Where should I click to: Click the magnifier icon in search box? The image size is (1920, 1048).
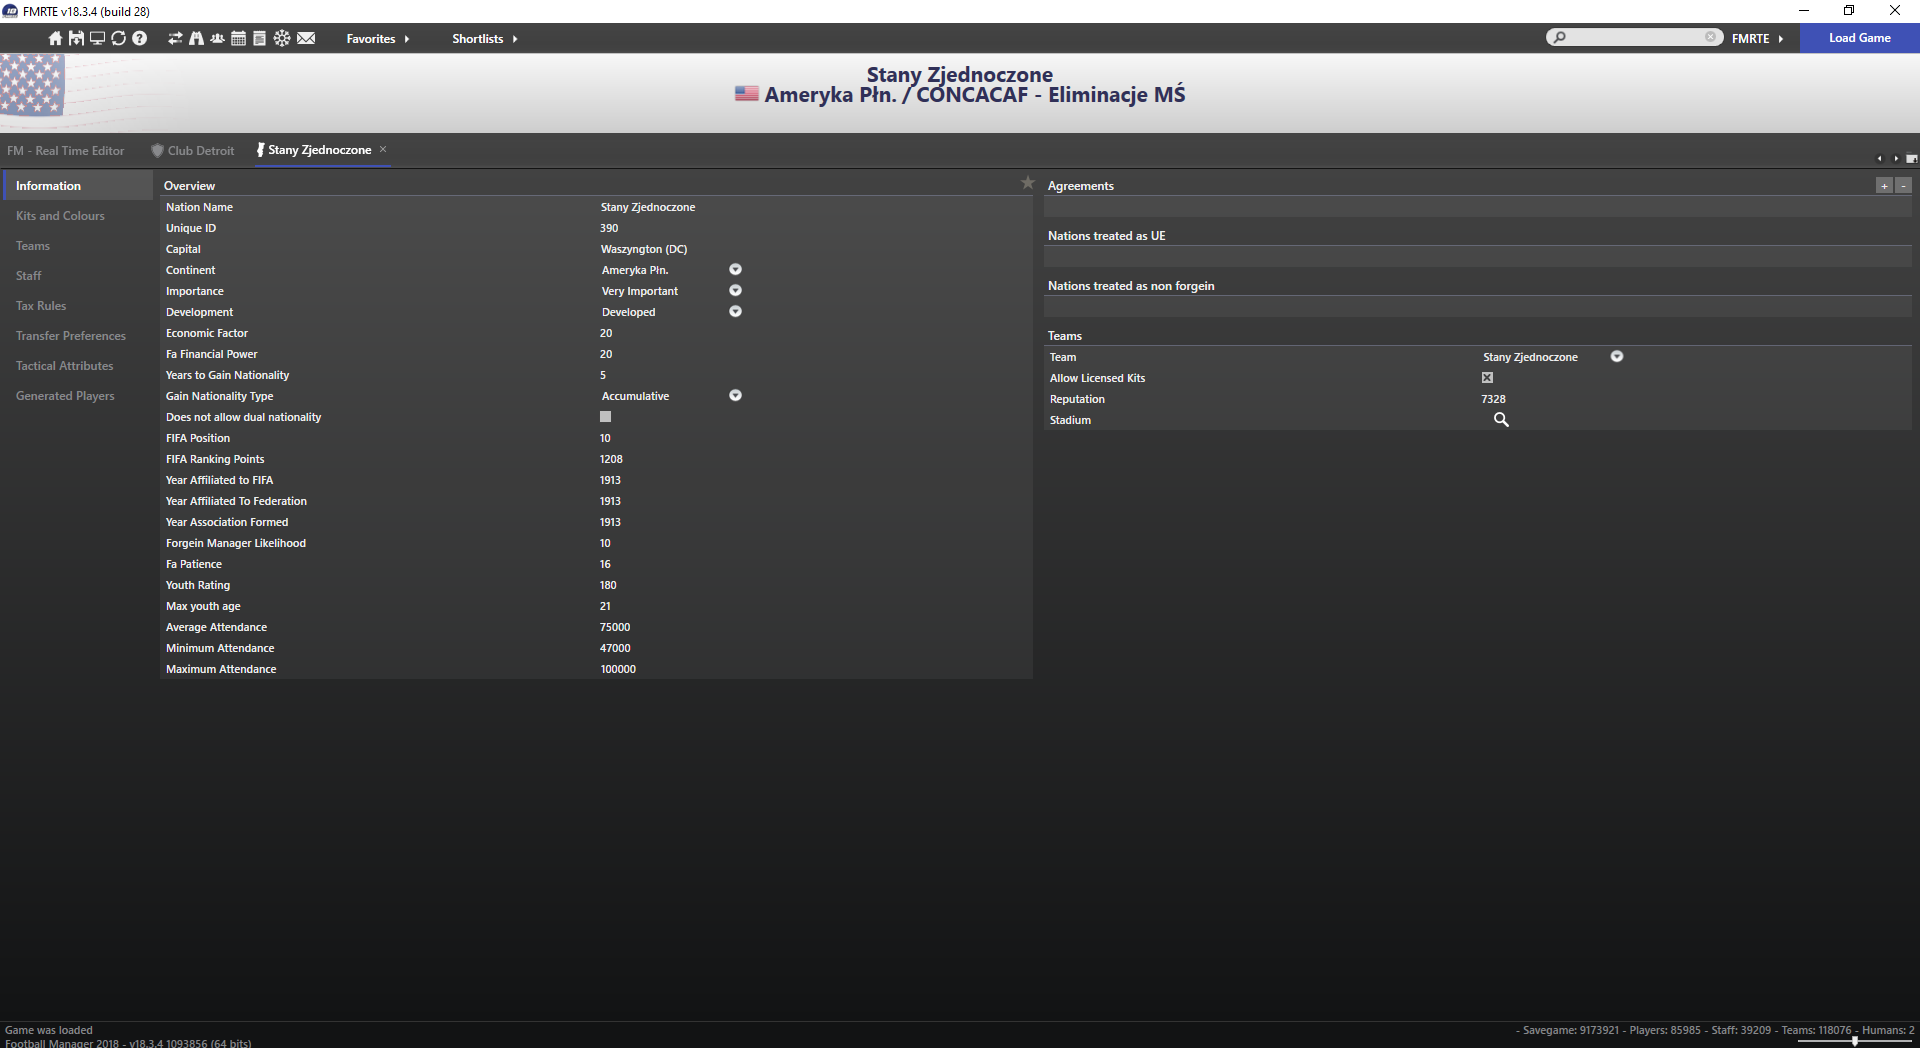coord(1560,37)
